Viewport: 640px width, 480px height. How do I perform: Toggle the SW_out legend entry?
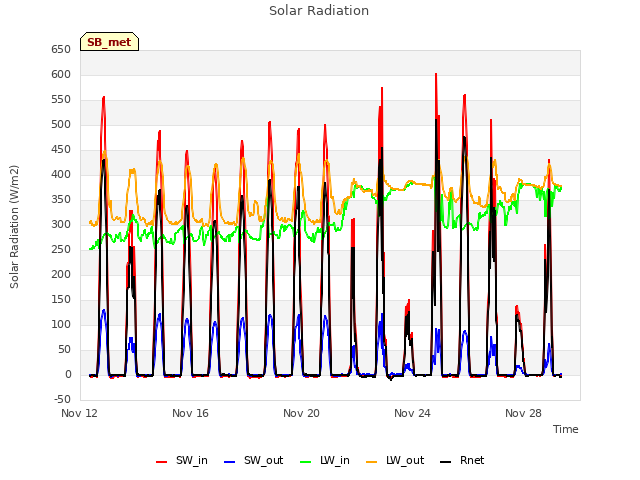253,460
